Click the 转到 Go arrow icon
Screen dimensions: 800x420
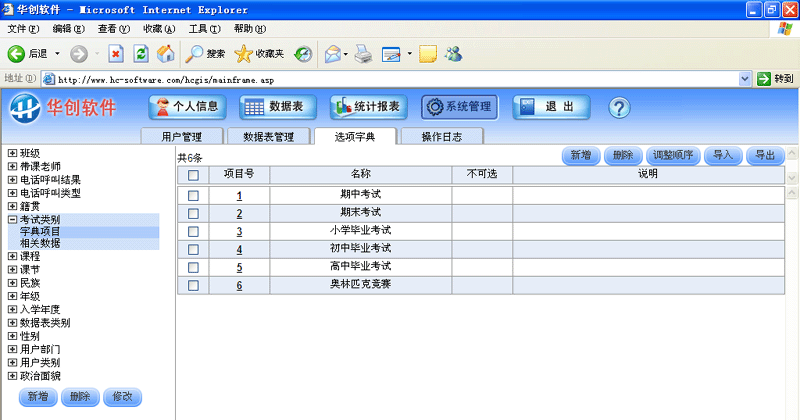pyautogui.click(x=763, y=79)
